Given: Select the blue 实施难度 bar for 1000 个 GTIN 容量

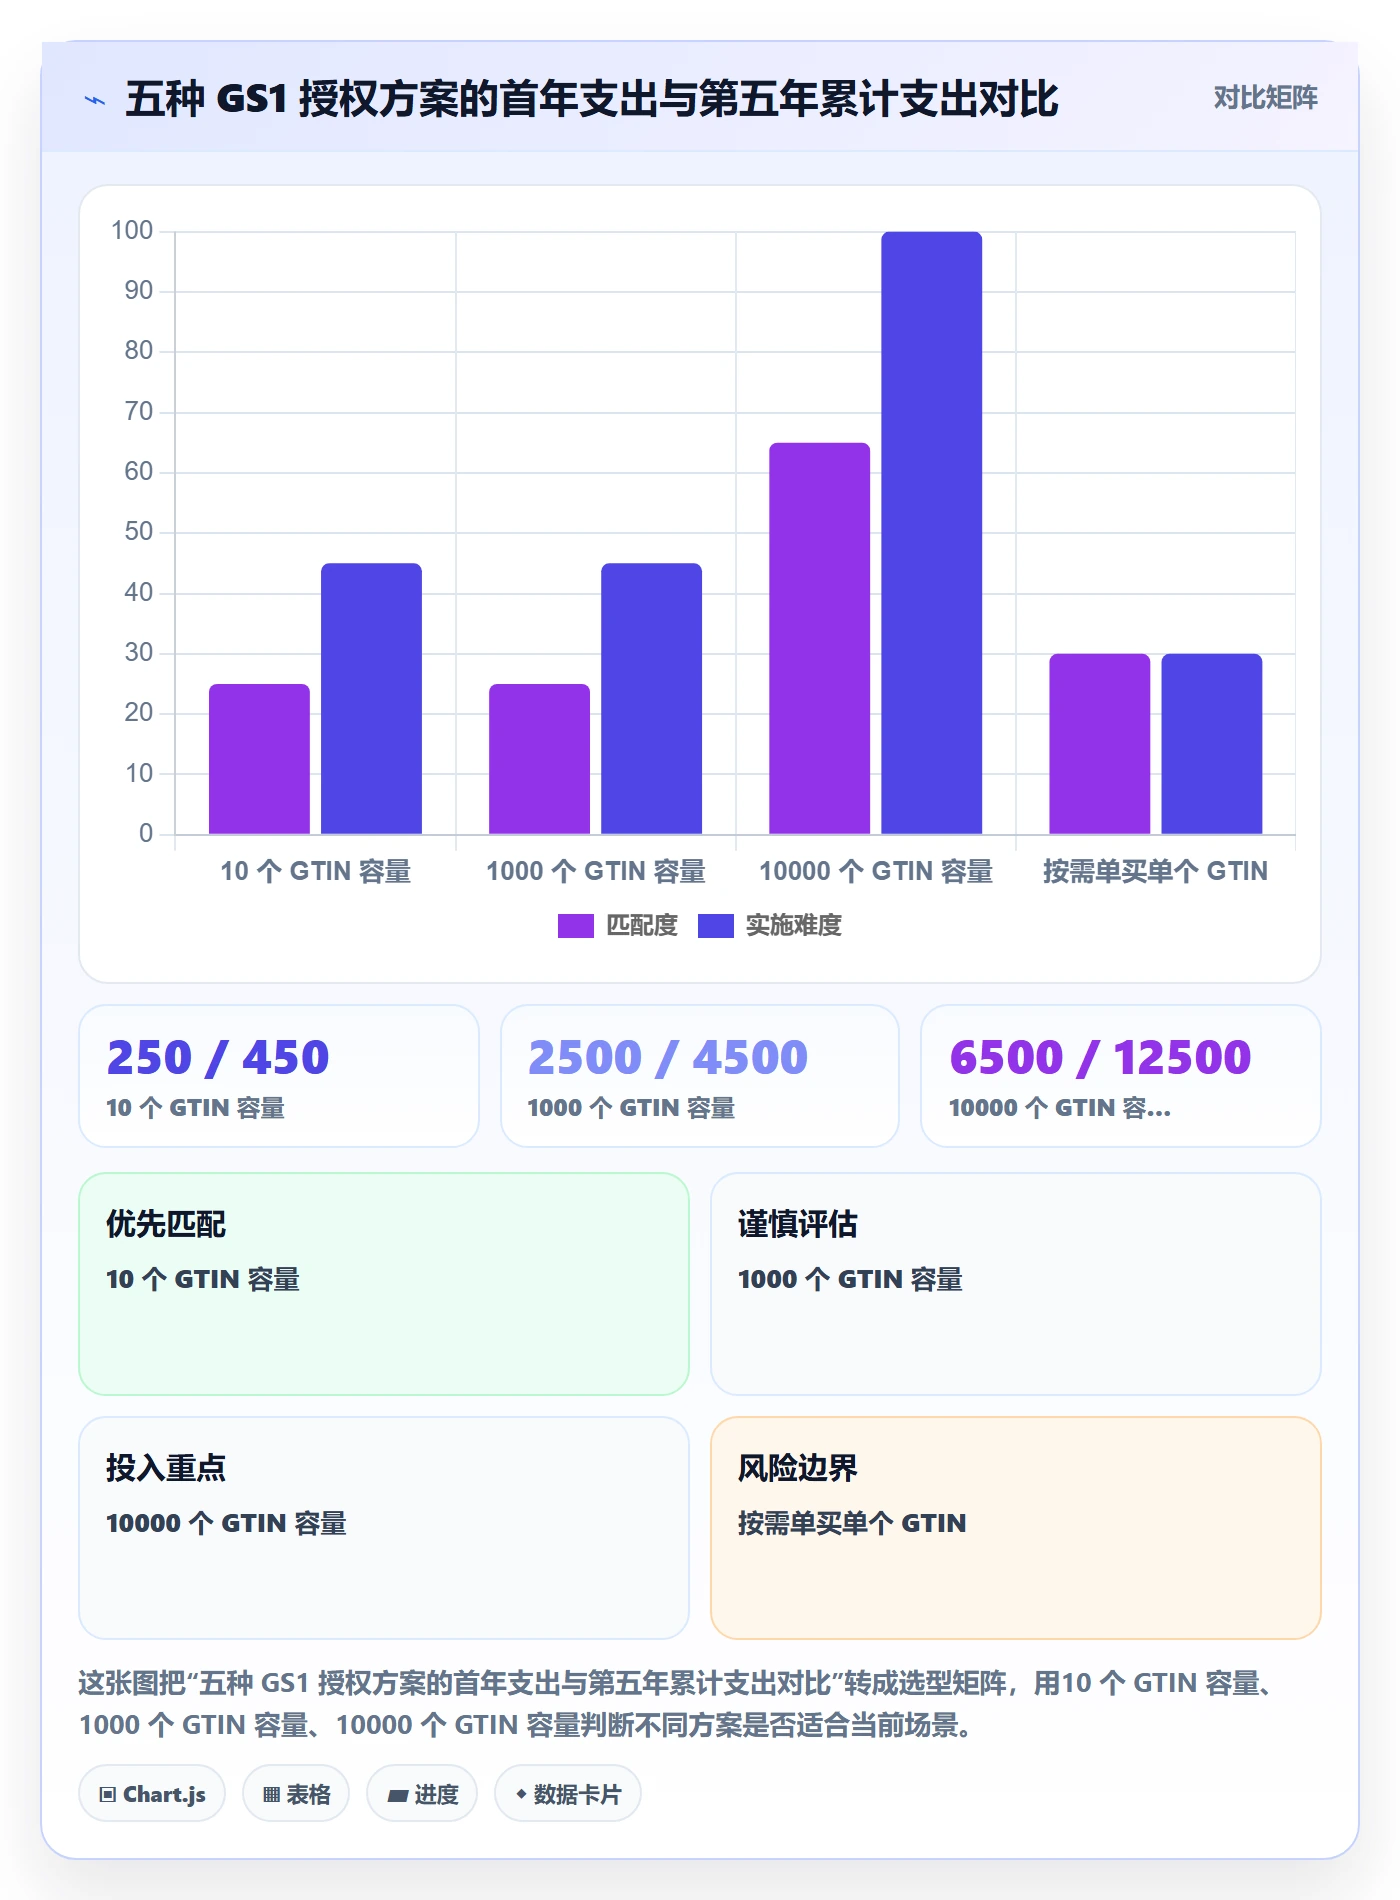Looking at the screenshot, I should point(651,699).
